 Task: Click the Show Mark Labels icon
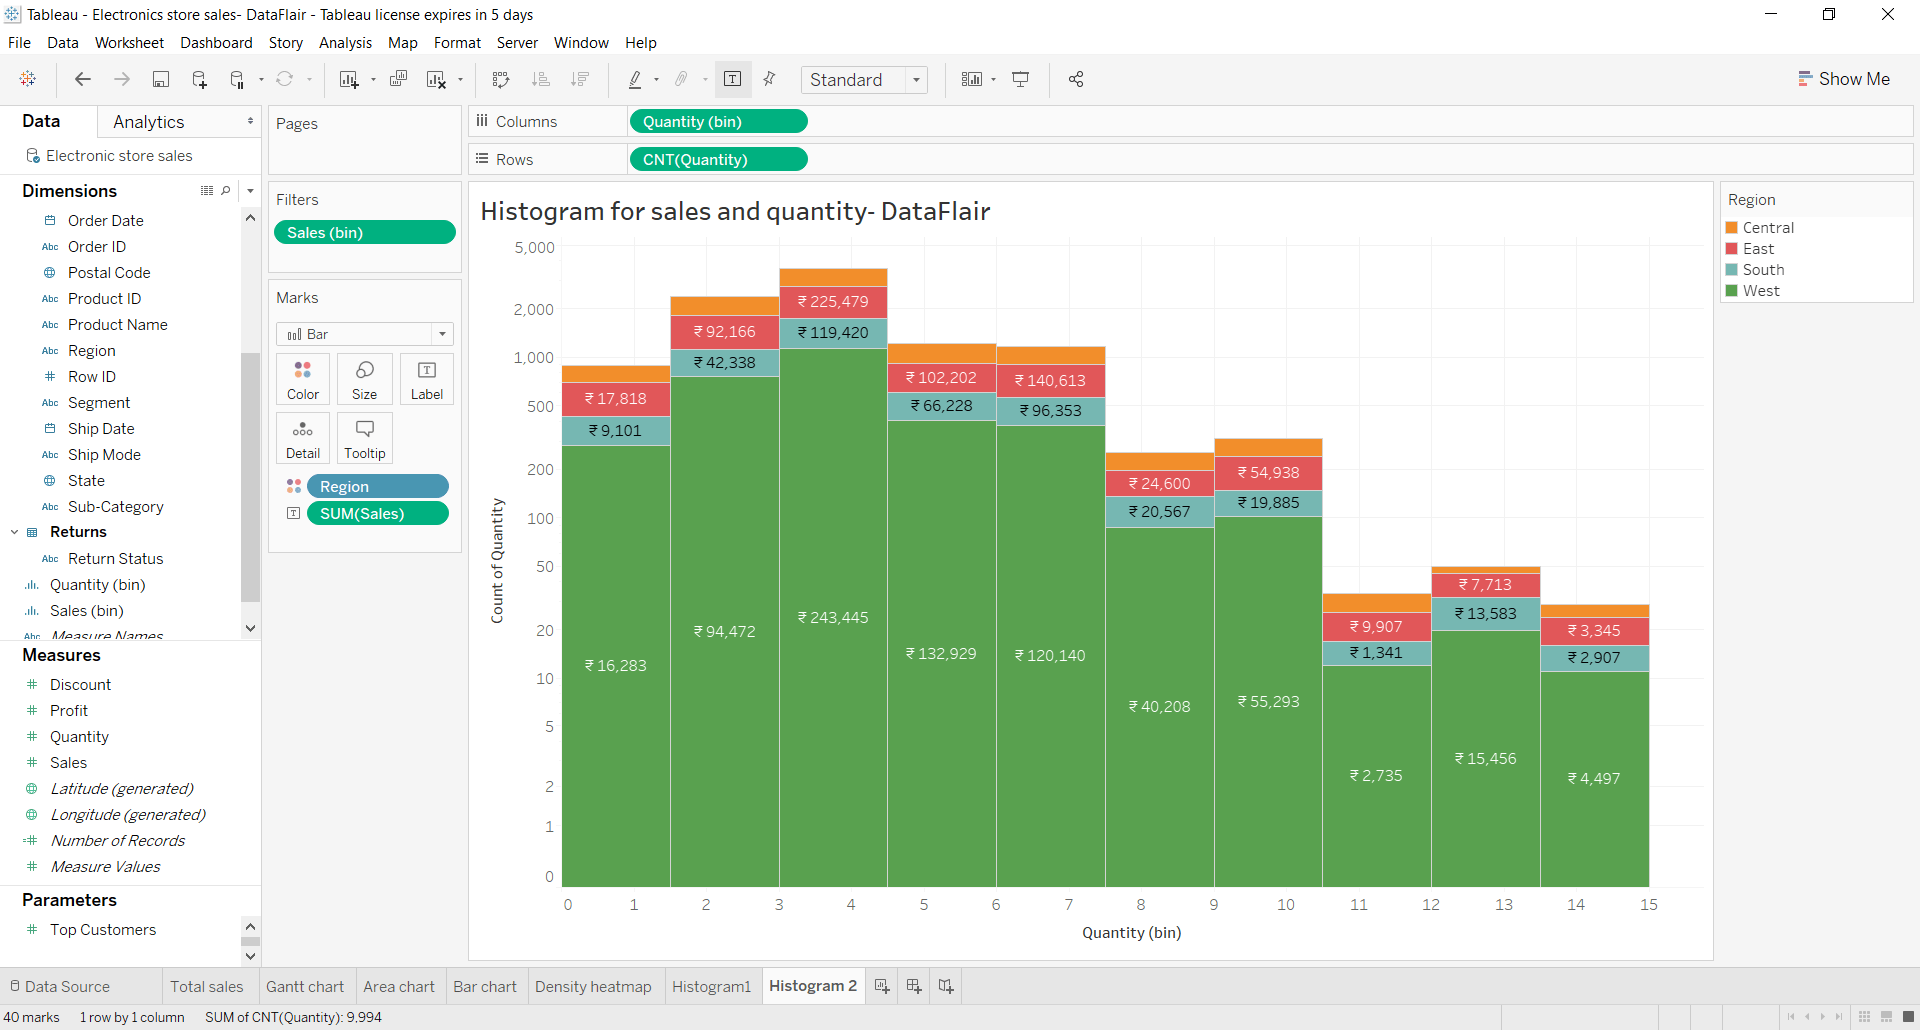pyautogui.click(x=734, y=79)
